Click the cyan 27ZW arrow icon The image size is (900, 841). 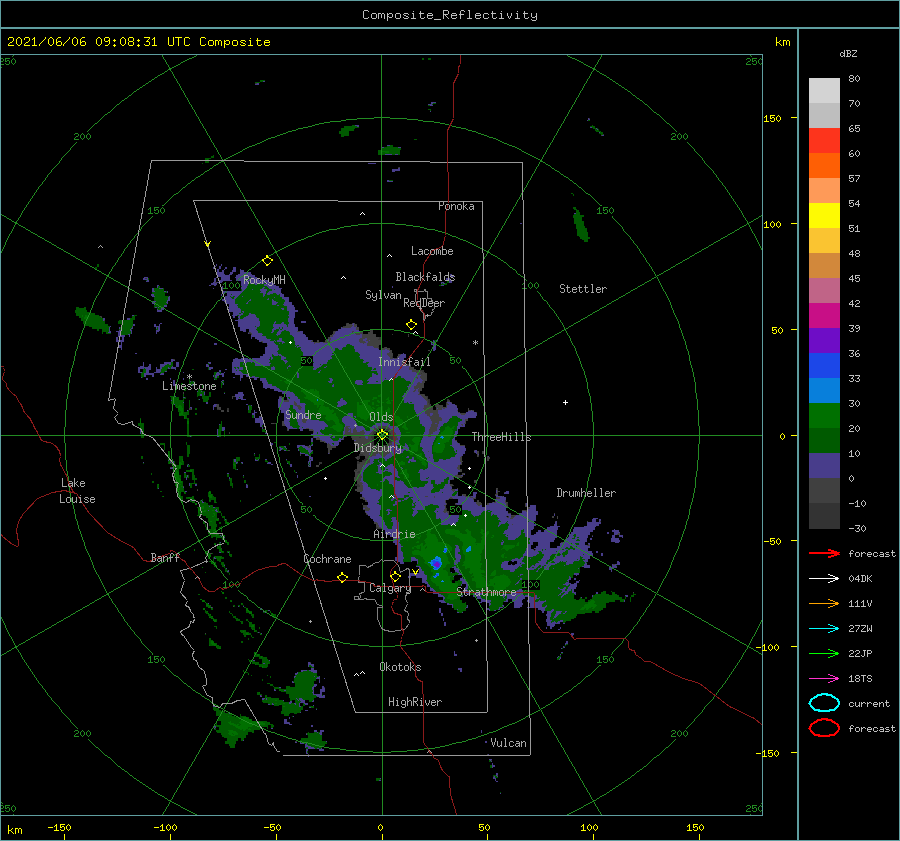tap(824, 629)
